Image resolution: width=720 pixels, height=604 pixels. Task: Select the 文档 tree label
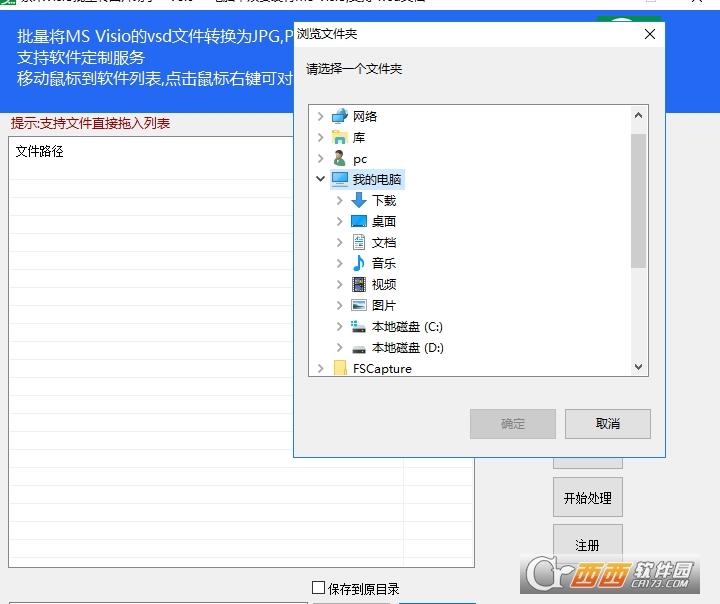point(384,243)
